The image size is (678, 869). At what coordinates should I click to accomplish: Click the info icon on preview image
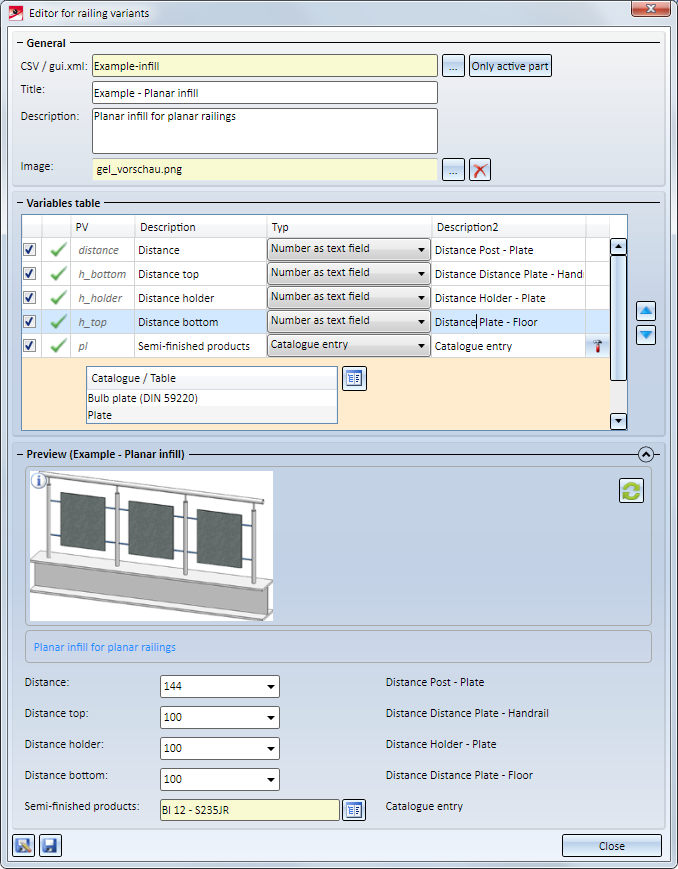(40, 481)
